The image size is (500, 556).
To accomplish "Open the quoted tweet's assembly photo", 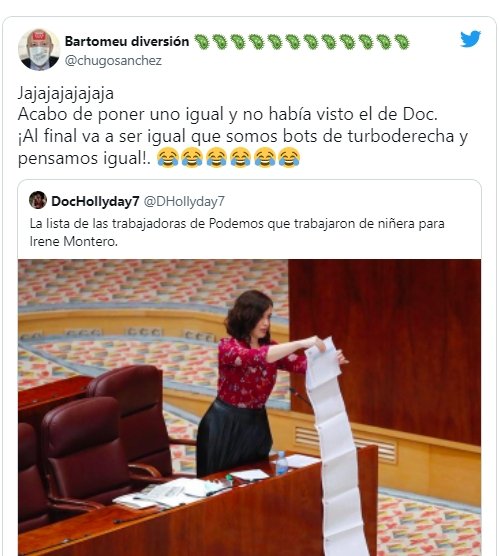I will 249,407.
